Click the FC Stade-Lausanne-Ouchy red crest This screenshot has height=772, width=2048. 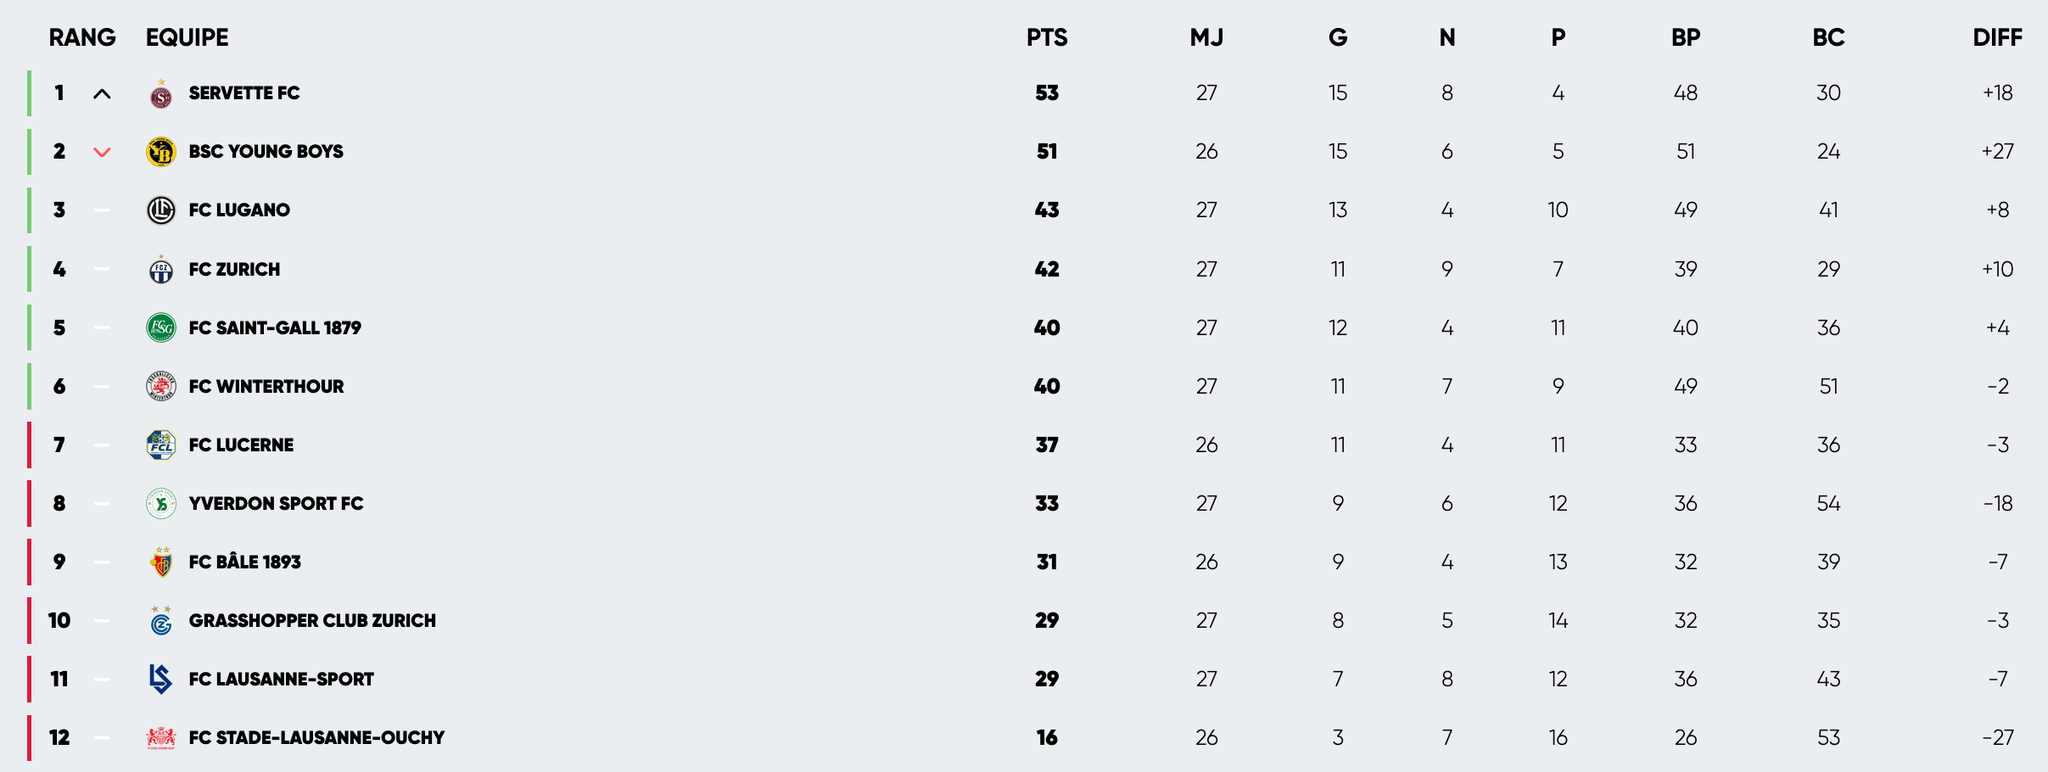161,738
